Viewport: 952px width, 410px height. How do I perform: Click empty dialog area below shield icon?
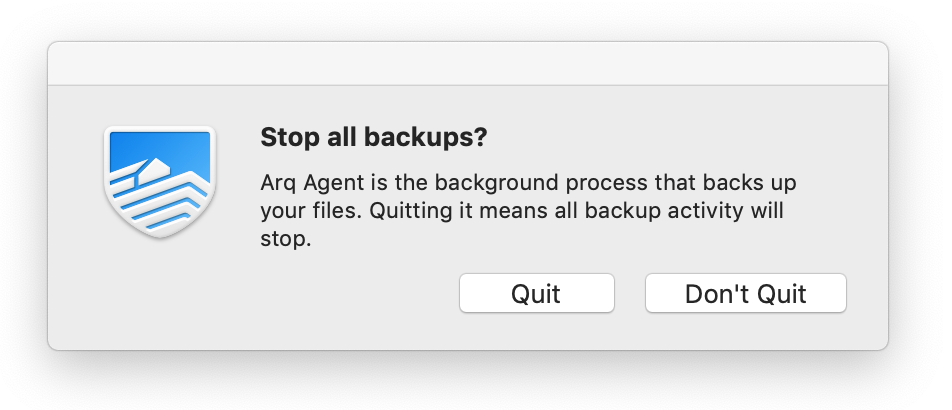tap(160, 292)
